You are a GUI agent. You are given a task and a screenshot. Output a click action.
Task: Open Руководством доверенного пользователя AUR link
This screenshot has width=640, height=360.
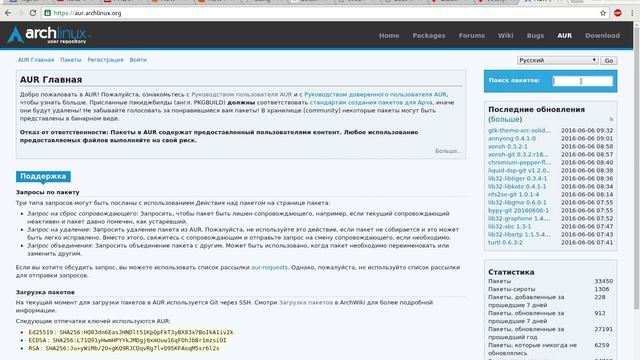tap(375, 94)
